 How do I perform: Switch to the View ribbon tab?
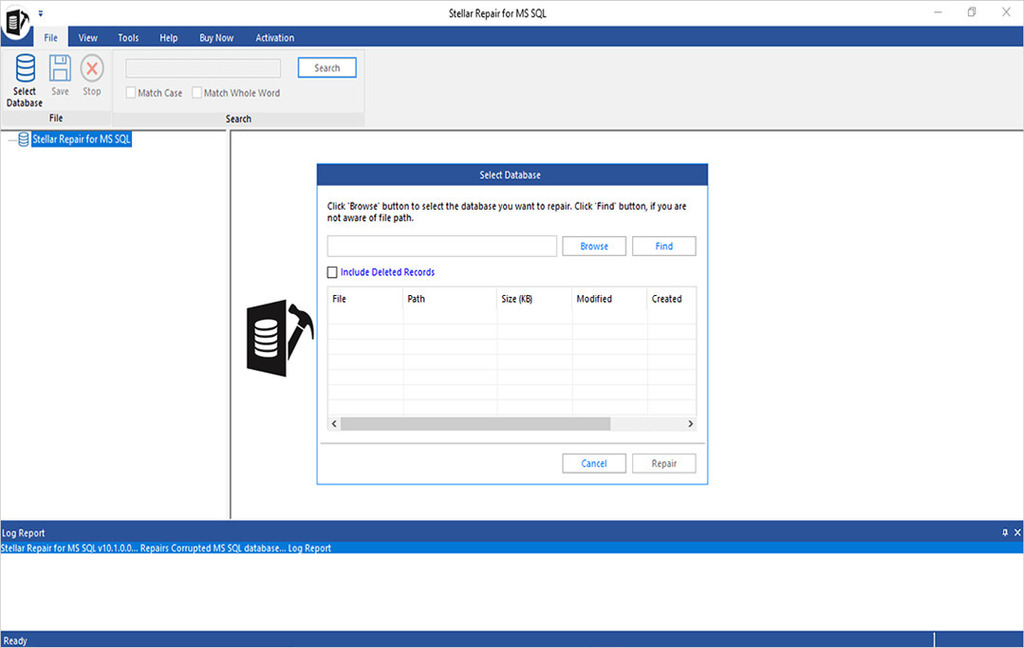[87, 37]
